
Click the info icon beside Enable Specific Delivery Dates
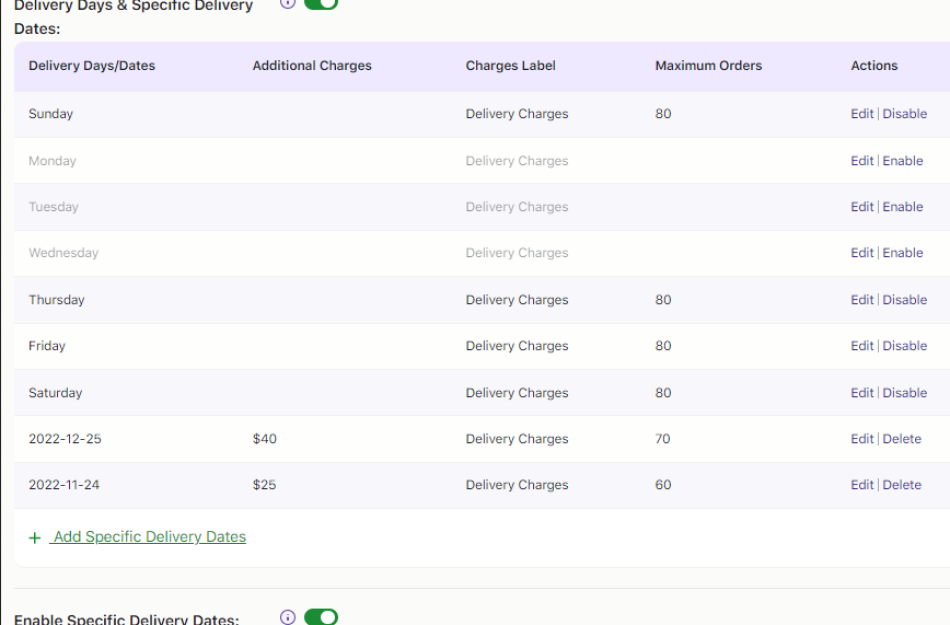click(289, 617)
